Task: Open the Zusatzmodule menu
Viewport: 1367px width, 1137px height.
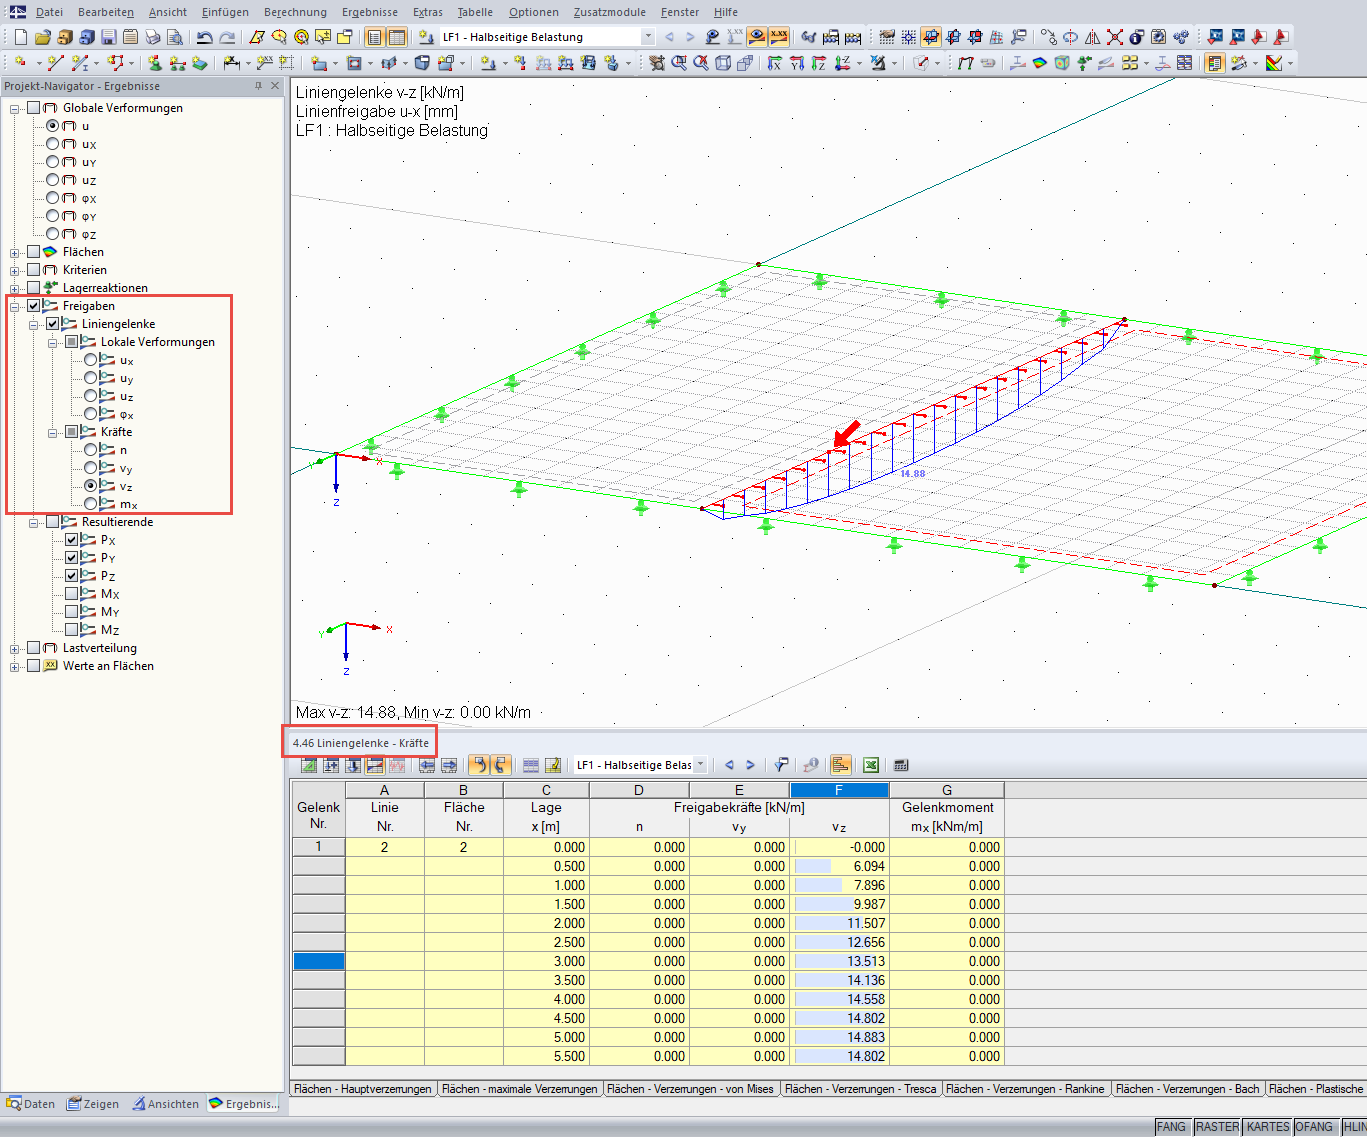Action: click(x=610, y=12)
